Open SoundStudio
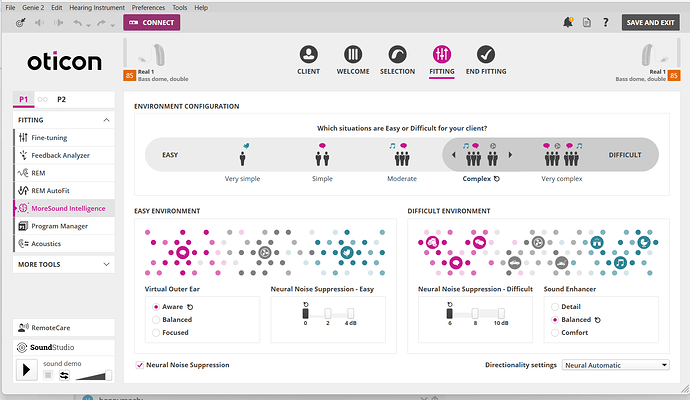The width and height of the screenshot is (690, 400). pyautogui.click(x=64, y=347)
